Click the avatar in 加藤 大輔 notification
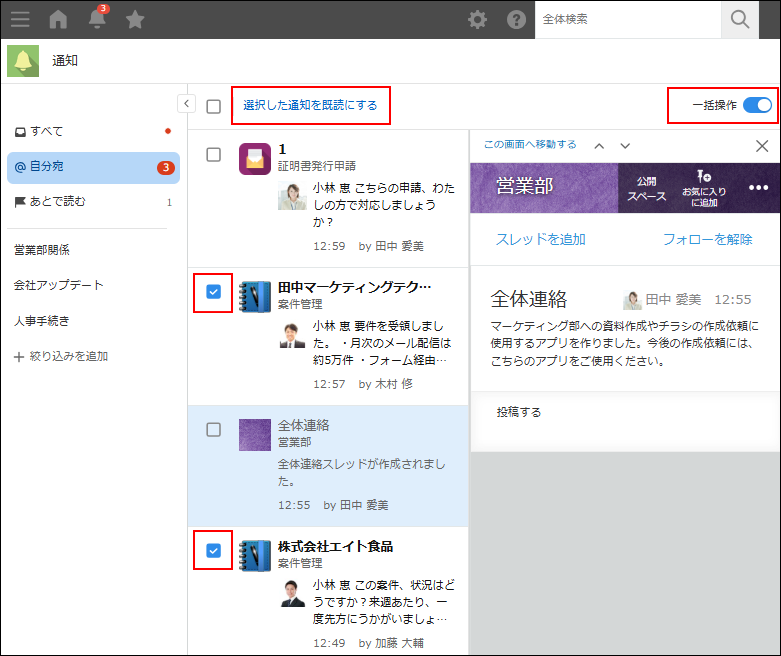This screenshot has height=656, width=781. 292,593
